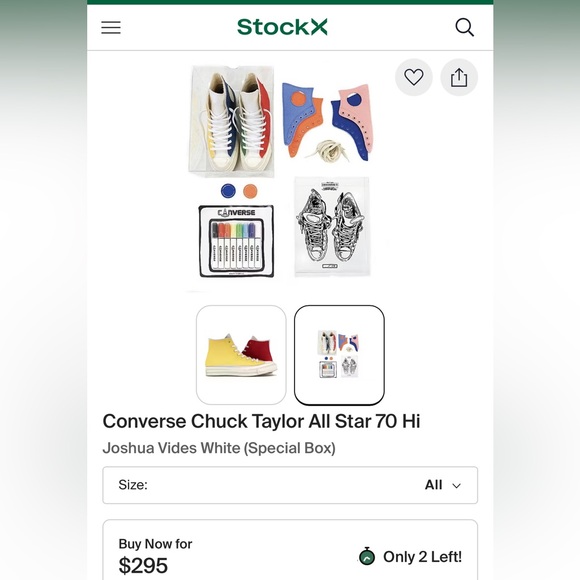Open the hamburger navigation menu
The image size is (580, 580).
coord(111,27)
